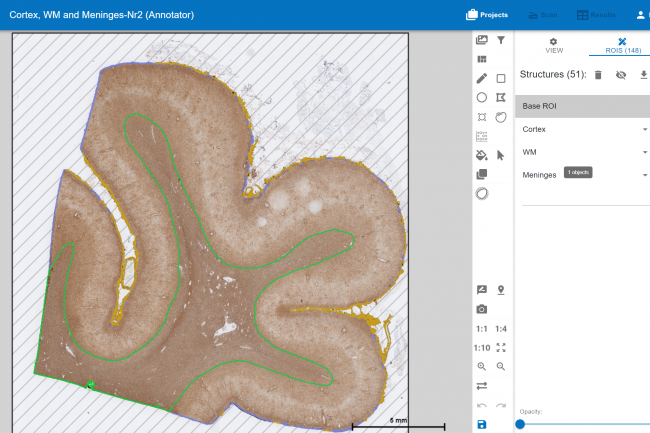This screenshot has width=650, height=433.
Task: Expand the Meninges structure dropdown
Action: click(644, 175)
